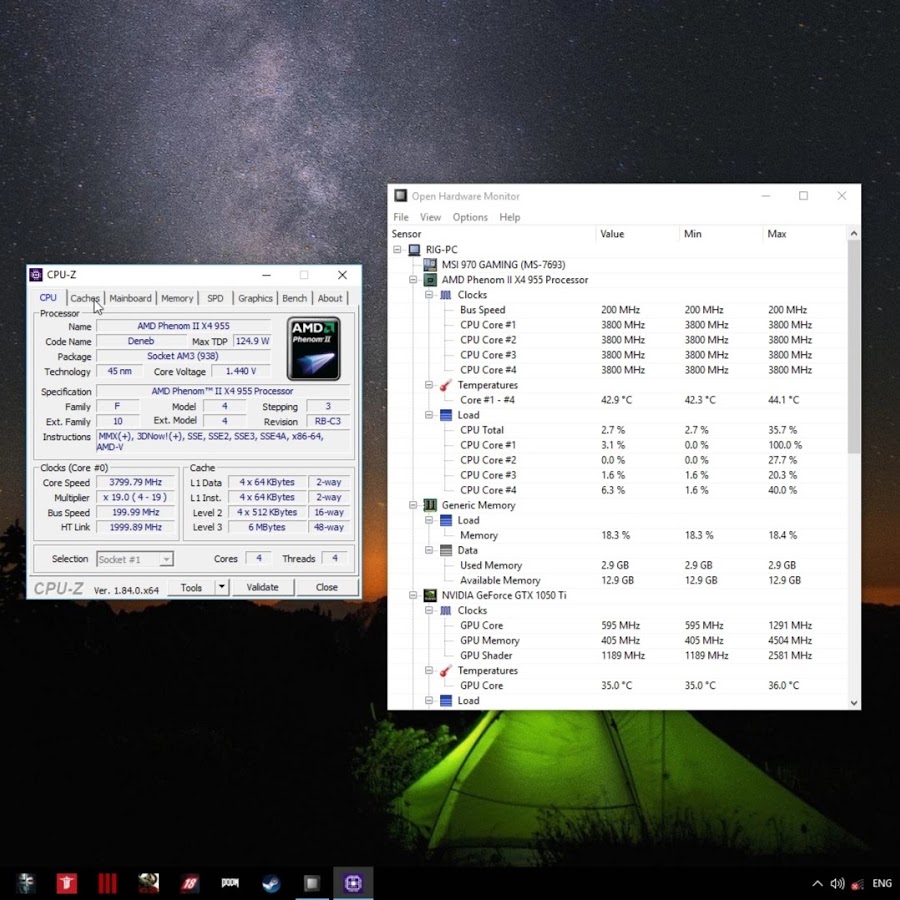
Task: Open the red triple-bar game taskbar icon
Action: coord(107,883)
